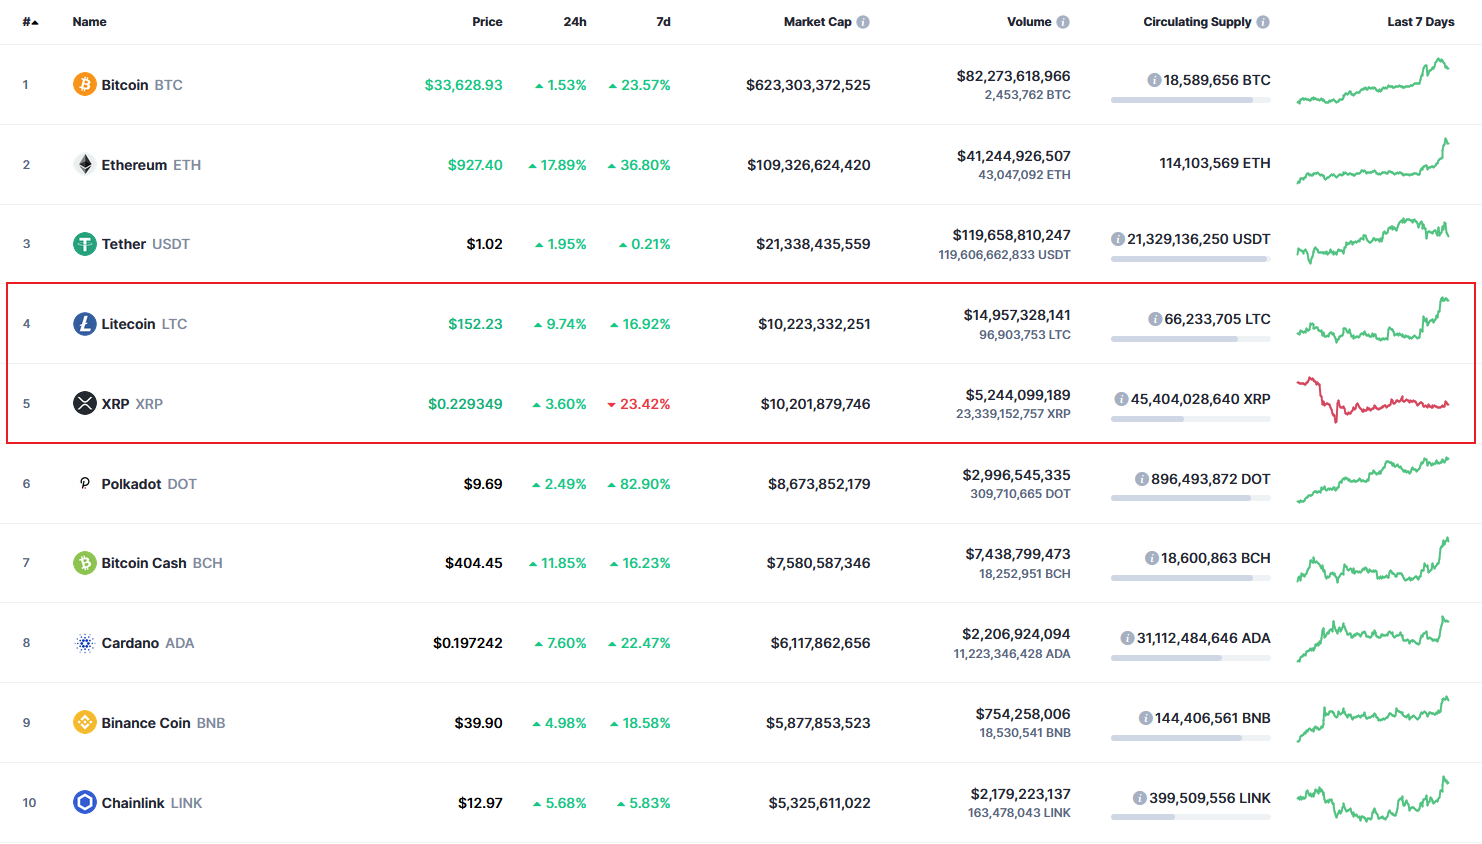Click Litecoin circulating supply progress bar
The width and height of the screenshot is (1482, 844).
coord(1191,339)
